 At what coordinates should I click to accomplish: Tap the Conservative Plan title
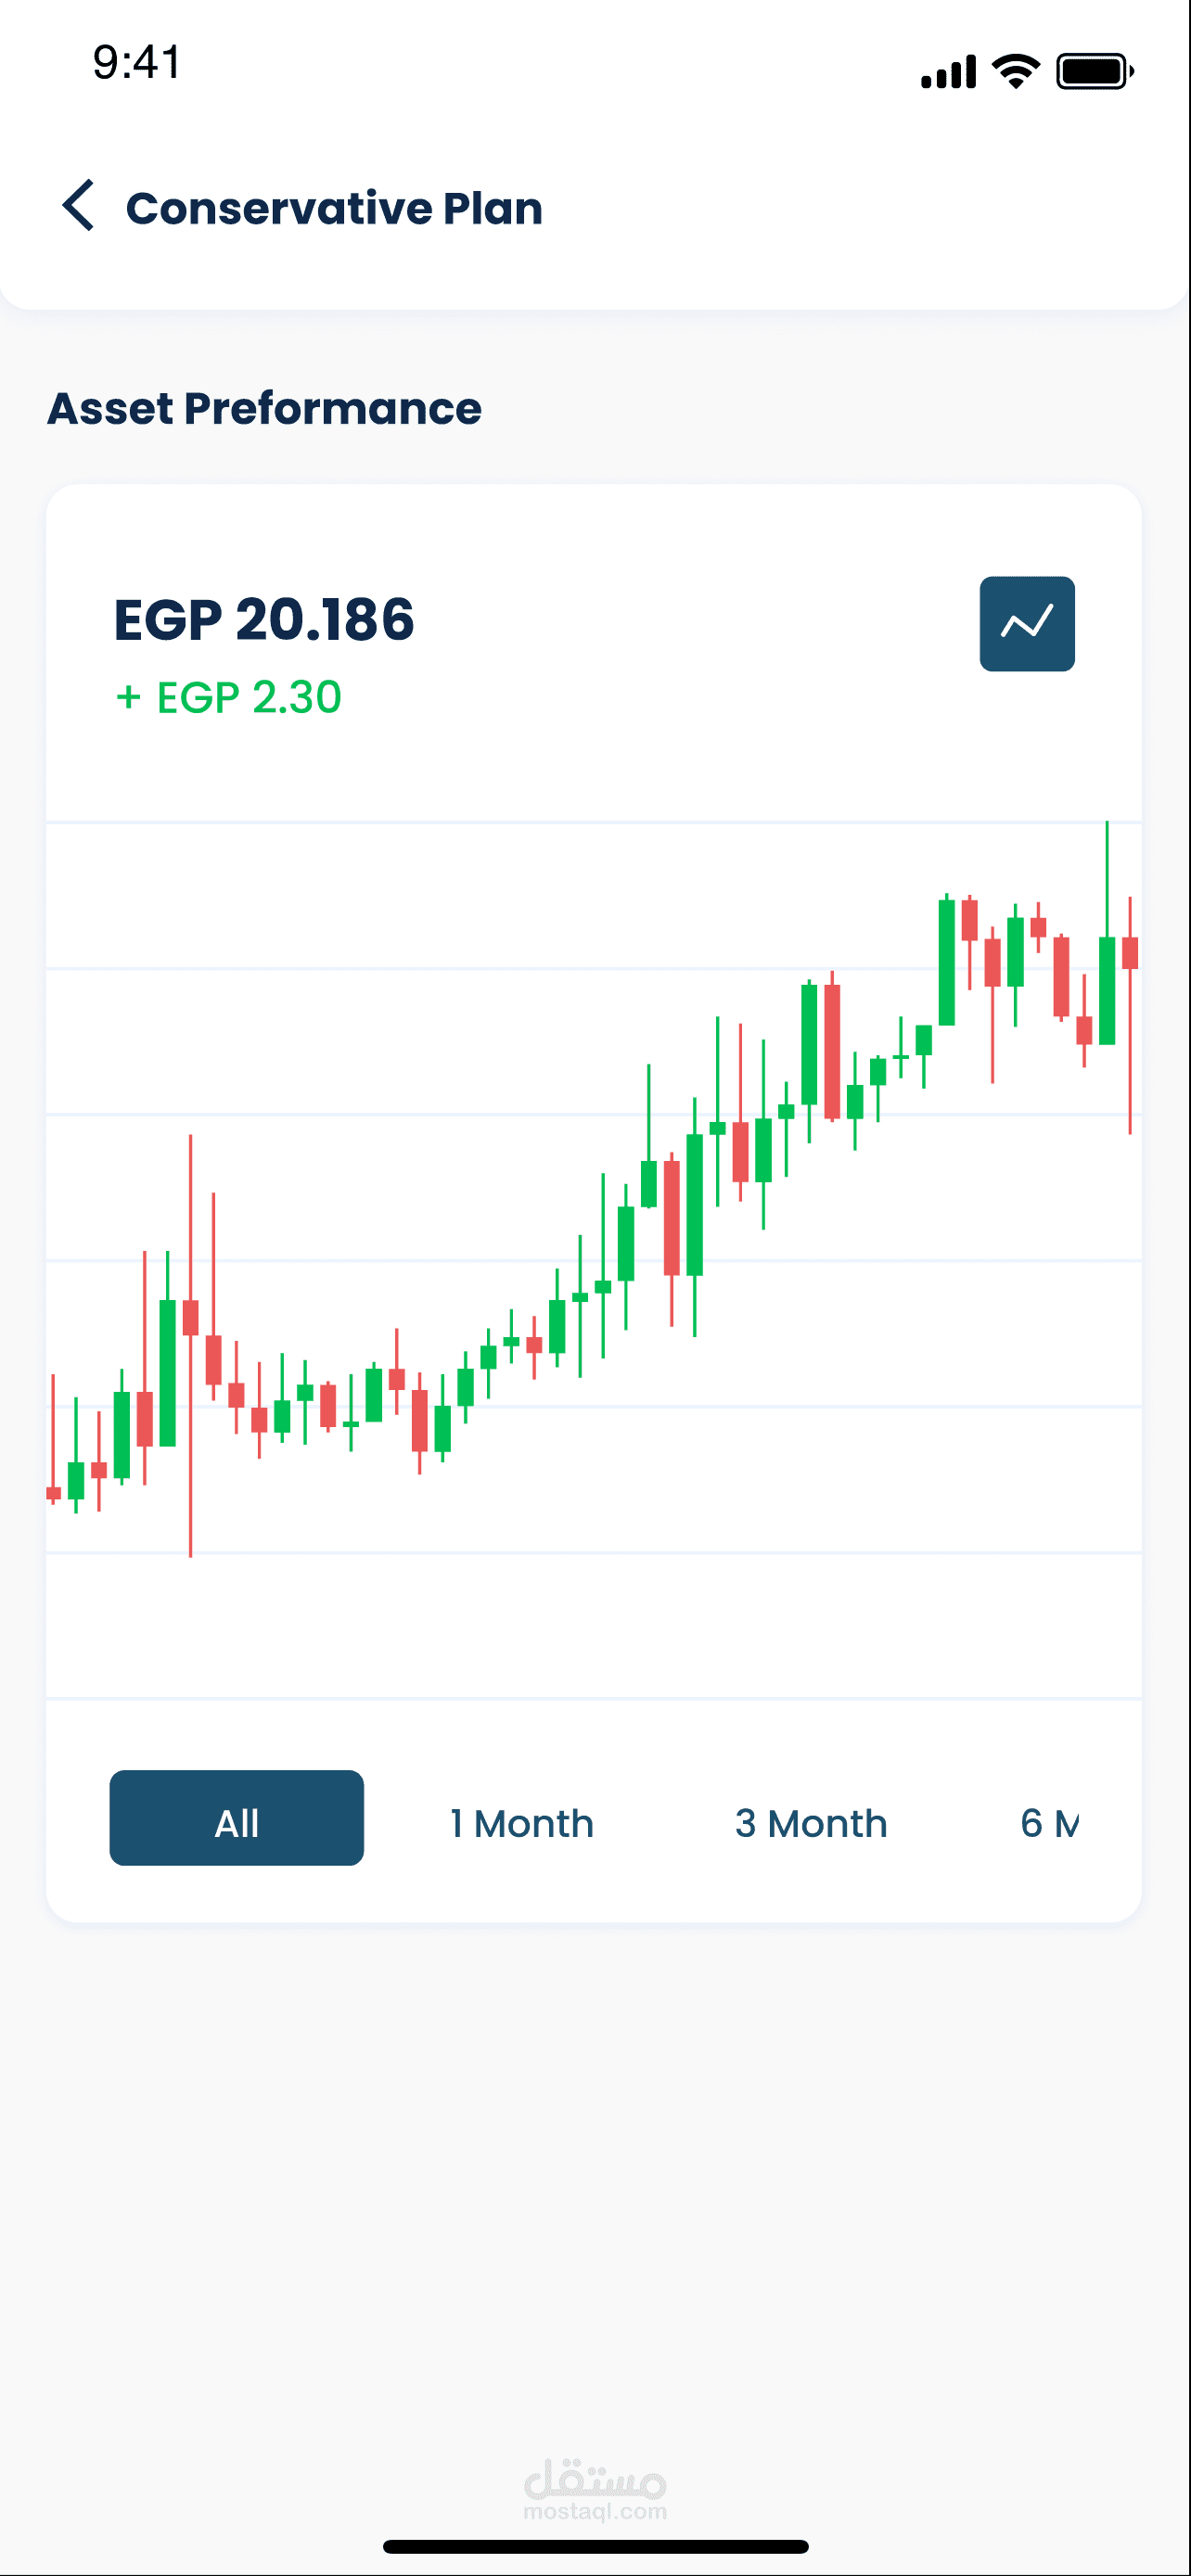tap(334, 208)
